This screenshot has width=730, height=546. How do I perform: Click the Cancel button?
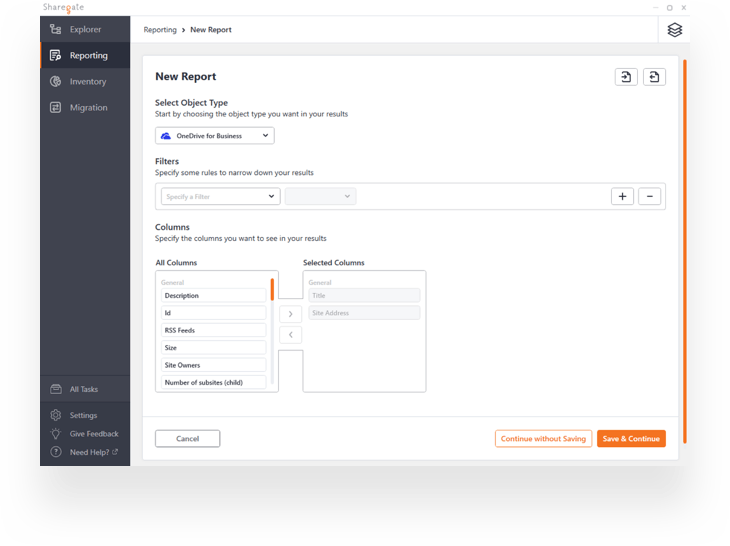pyautogui.click(x=188, y=438)
